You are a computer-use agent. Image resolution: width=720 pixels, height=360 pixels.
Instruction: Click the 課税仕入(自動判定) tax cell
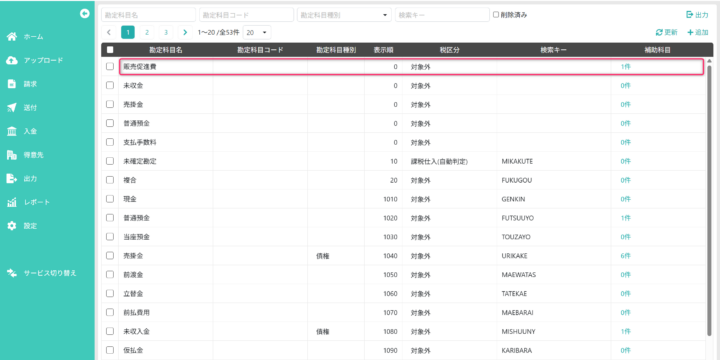tap(450, 161)
